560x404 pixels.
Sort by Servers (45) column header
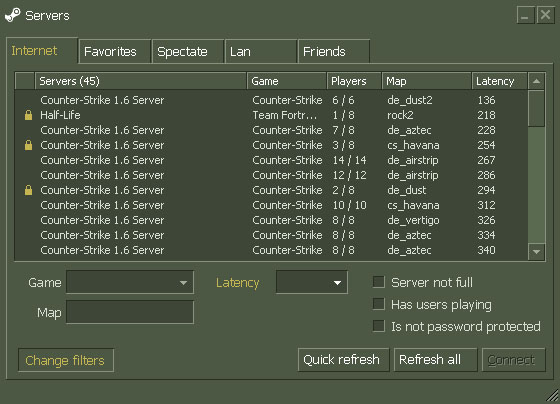(x=141, y=81)
